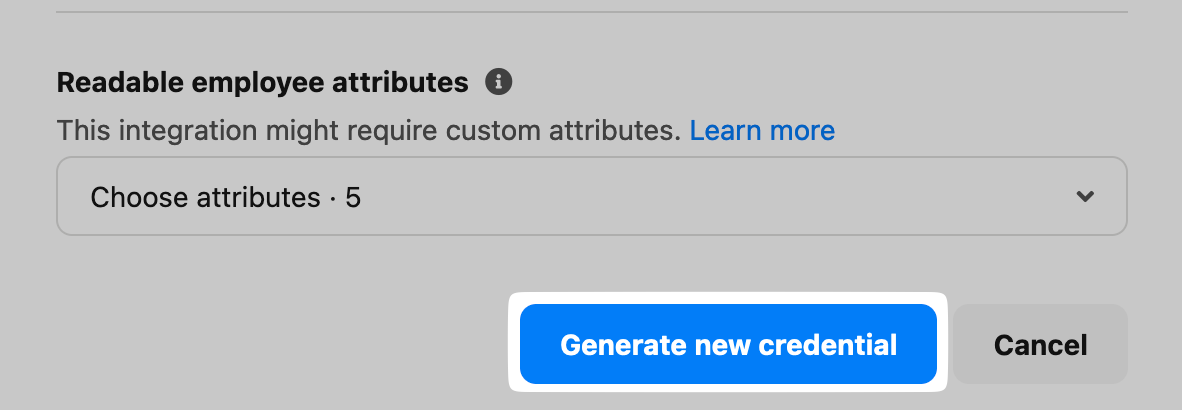Show the tooltip from the circled i icon

point(498,82)
